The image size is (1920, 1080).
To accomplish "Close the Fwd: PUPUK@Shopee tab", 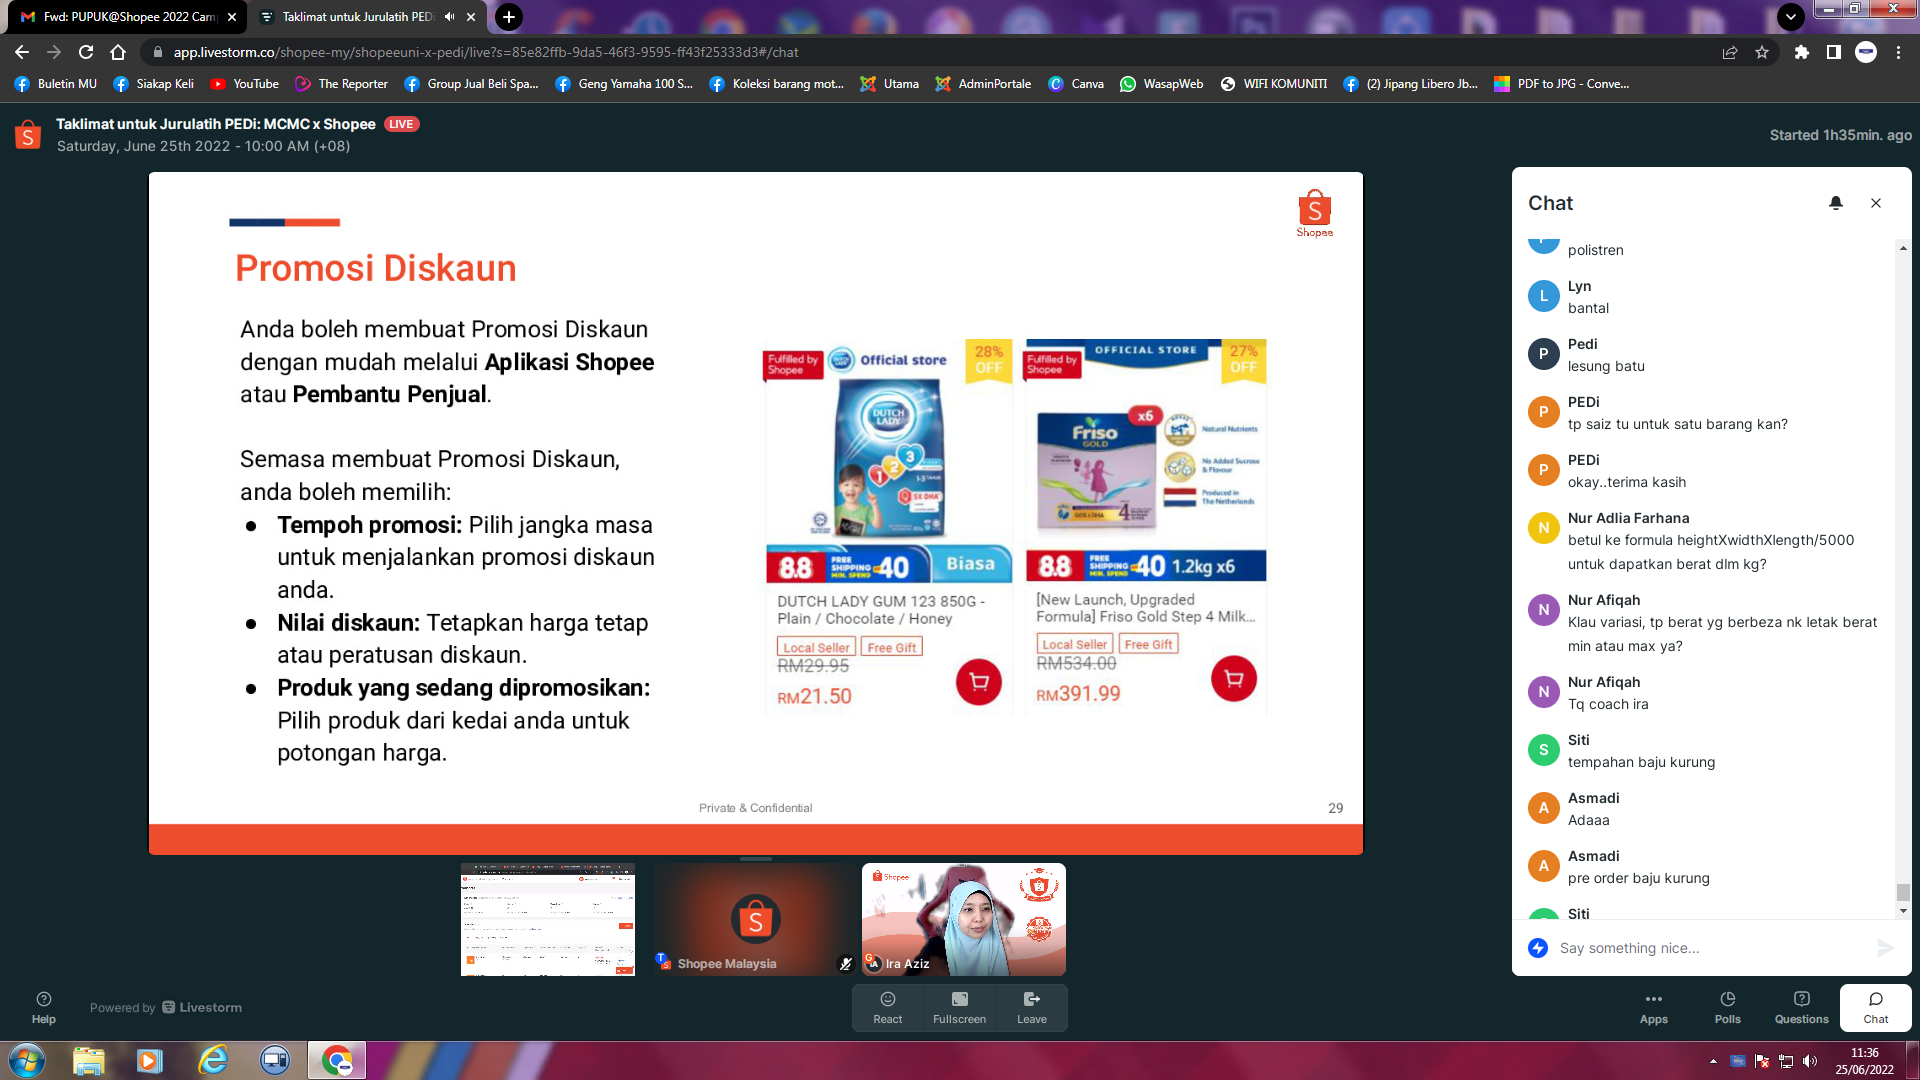I will click(232, 17).
